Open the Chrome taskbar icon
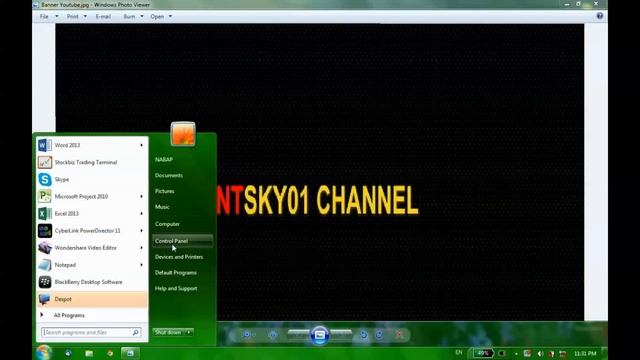 (x=110, y=353)
